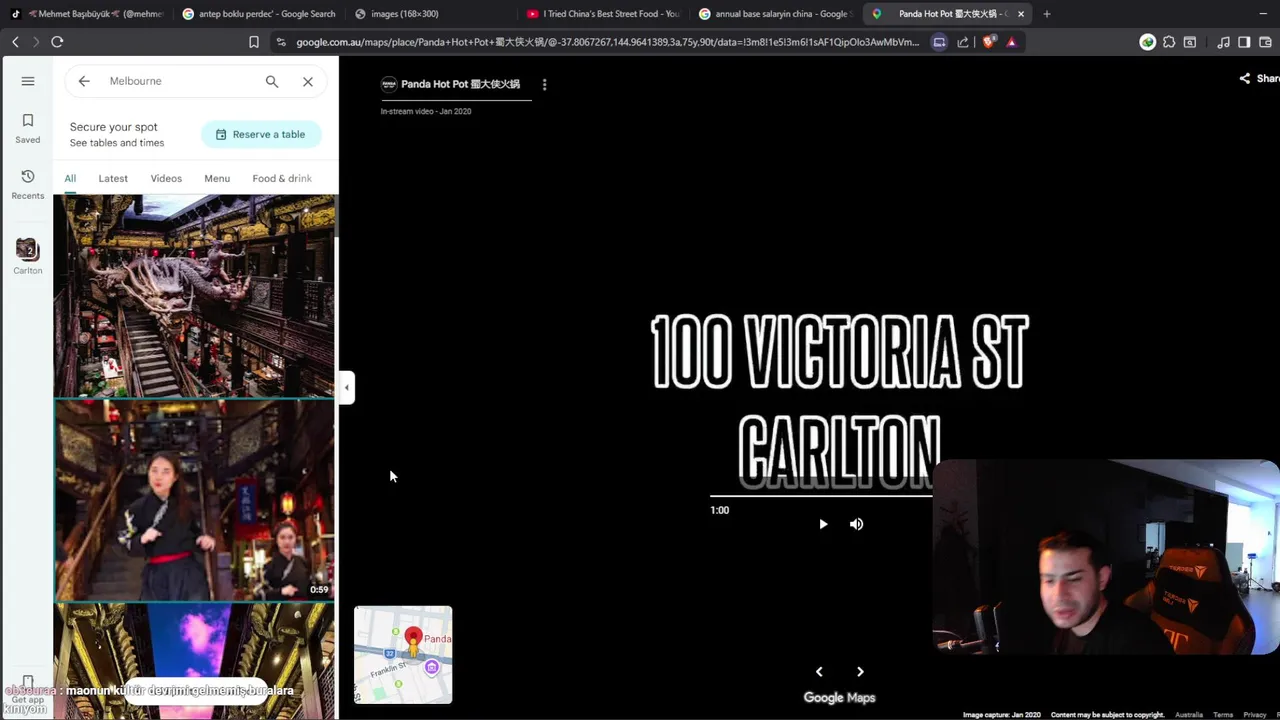Click browser forward navigation arrow
Image resolution: width=1280 pixels, height=720 pixels.
pos(36,42)
